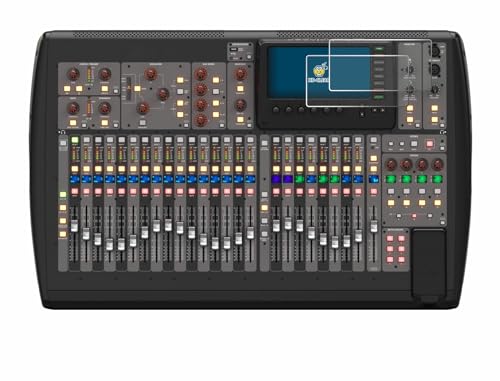Image resolution: width=500 pixels, height=381 pixels.
Task: Select the unlit grey bank button in Bus Sends
Action: coord(216,91)
